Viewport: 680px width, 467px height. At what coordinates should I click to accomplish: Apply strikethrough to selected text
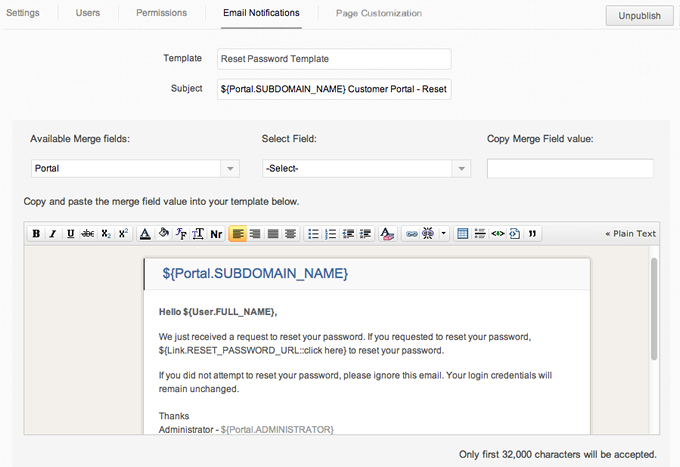click(87, 234)
